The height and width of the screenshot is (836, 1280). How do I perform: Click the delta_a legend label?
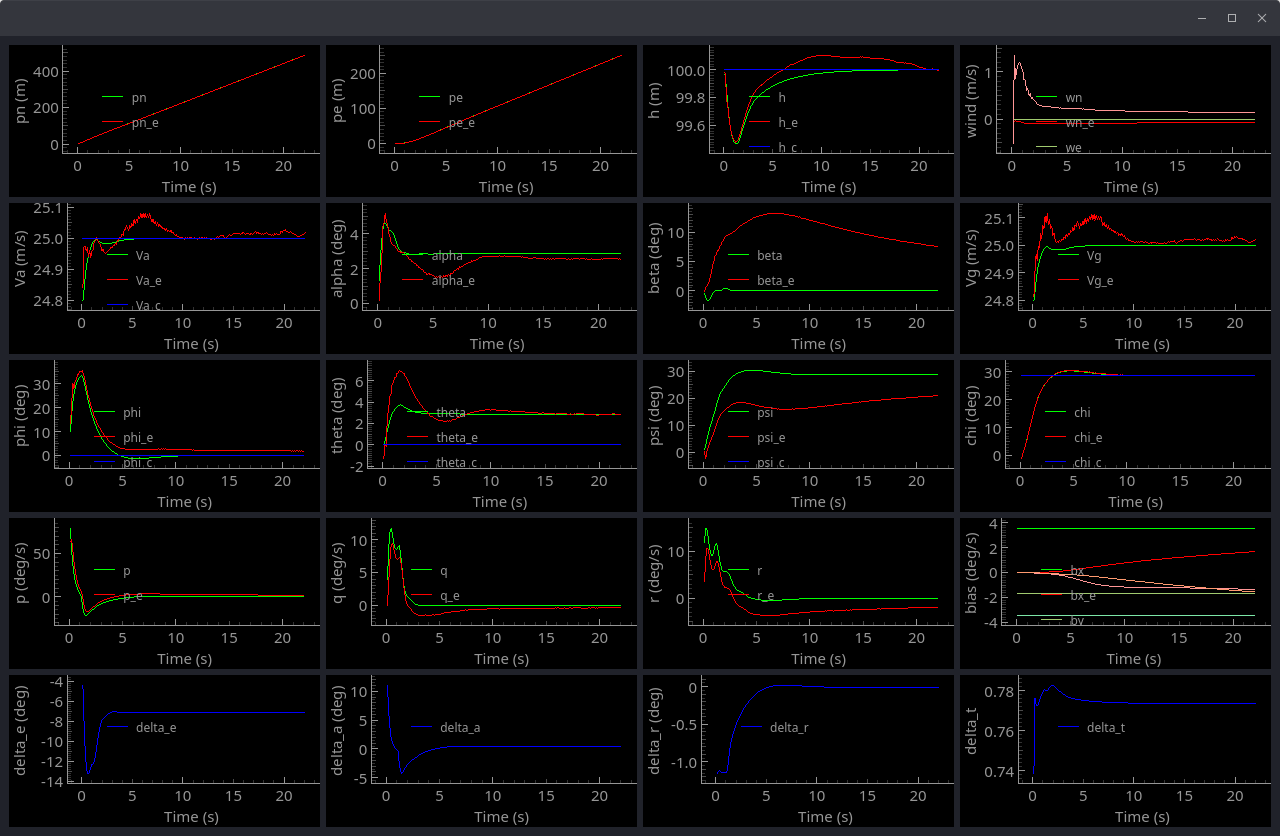[x=460, y=727]
